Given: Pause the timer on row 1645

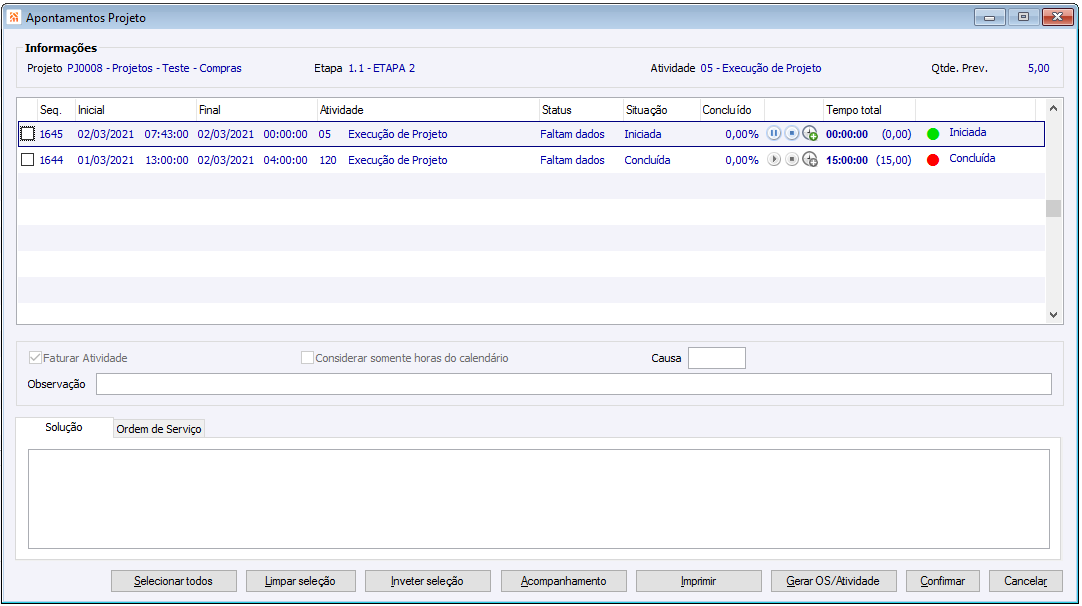Looking at the screenshot, I should tap(774, 133).
